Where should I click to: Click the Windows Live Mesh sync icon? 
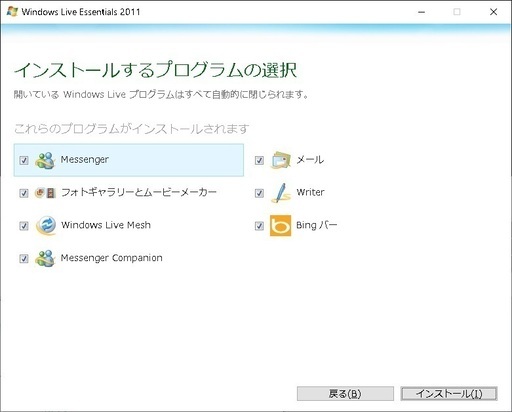46,226
